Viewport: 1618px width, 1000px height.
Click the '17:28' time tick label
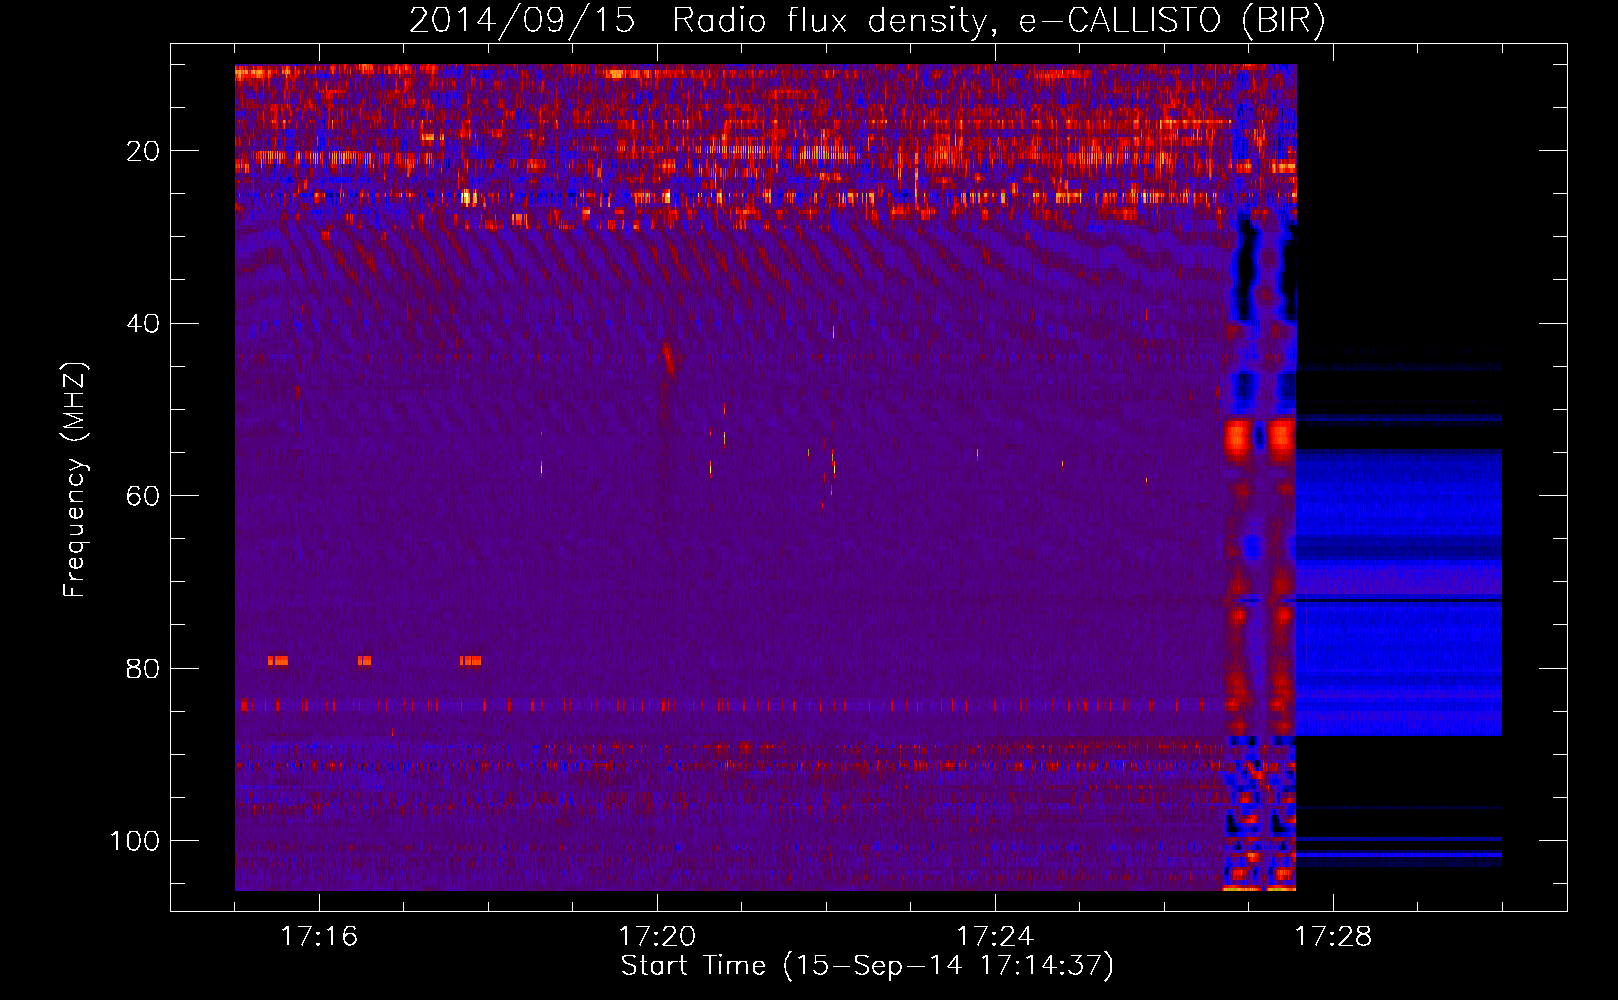[x=1333, y=937]
